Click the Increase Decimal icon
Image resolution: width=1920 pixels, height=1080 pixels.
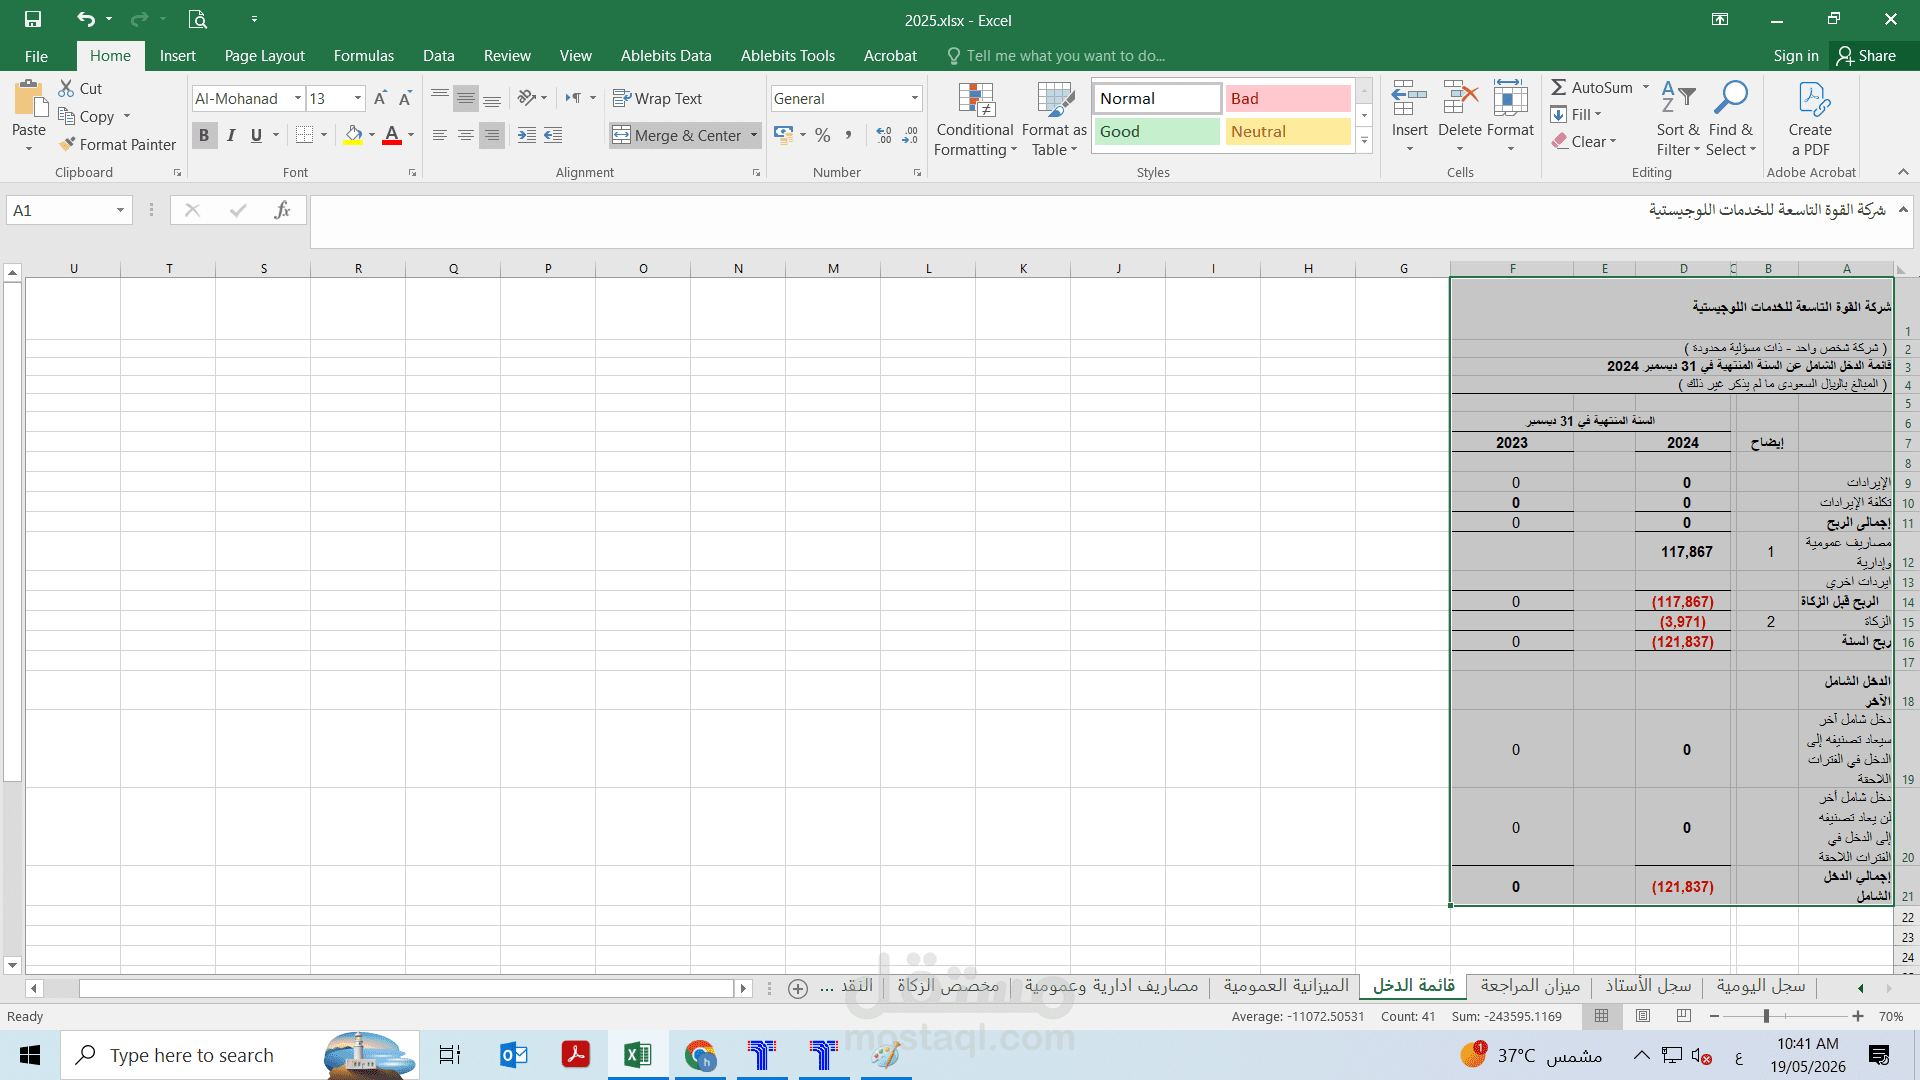884,135
